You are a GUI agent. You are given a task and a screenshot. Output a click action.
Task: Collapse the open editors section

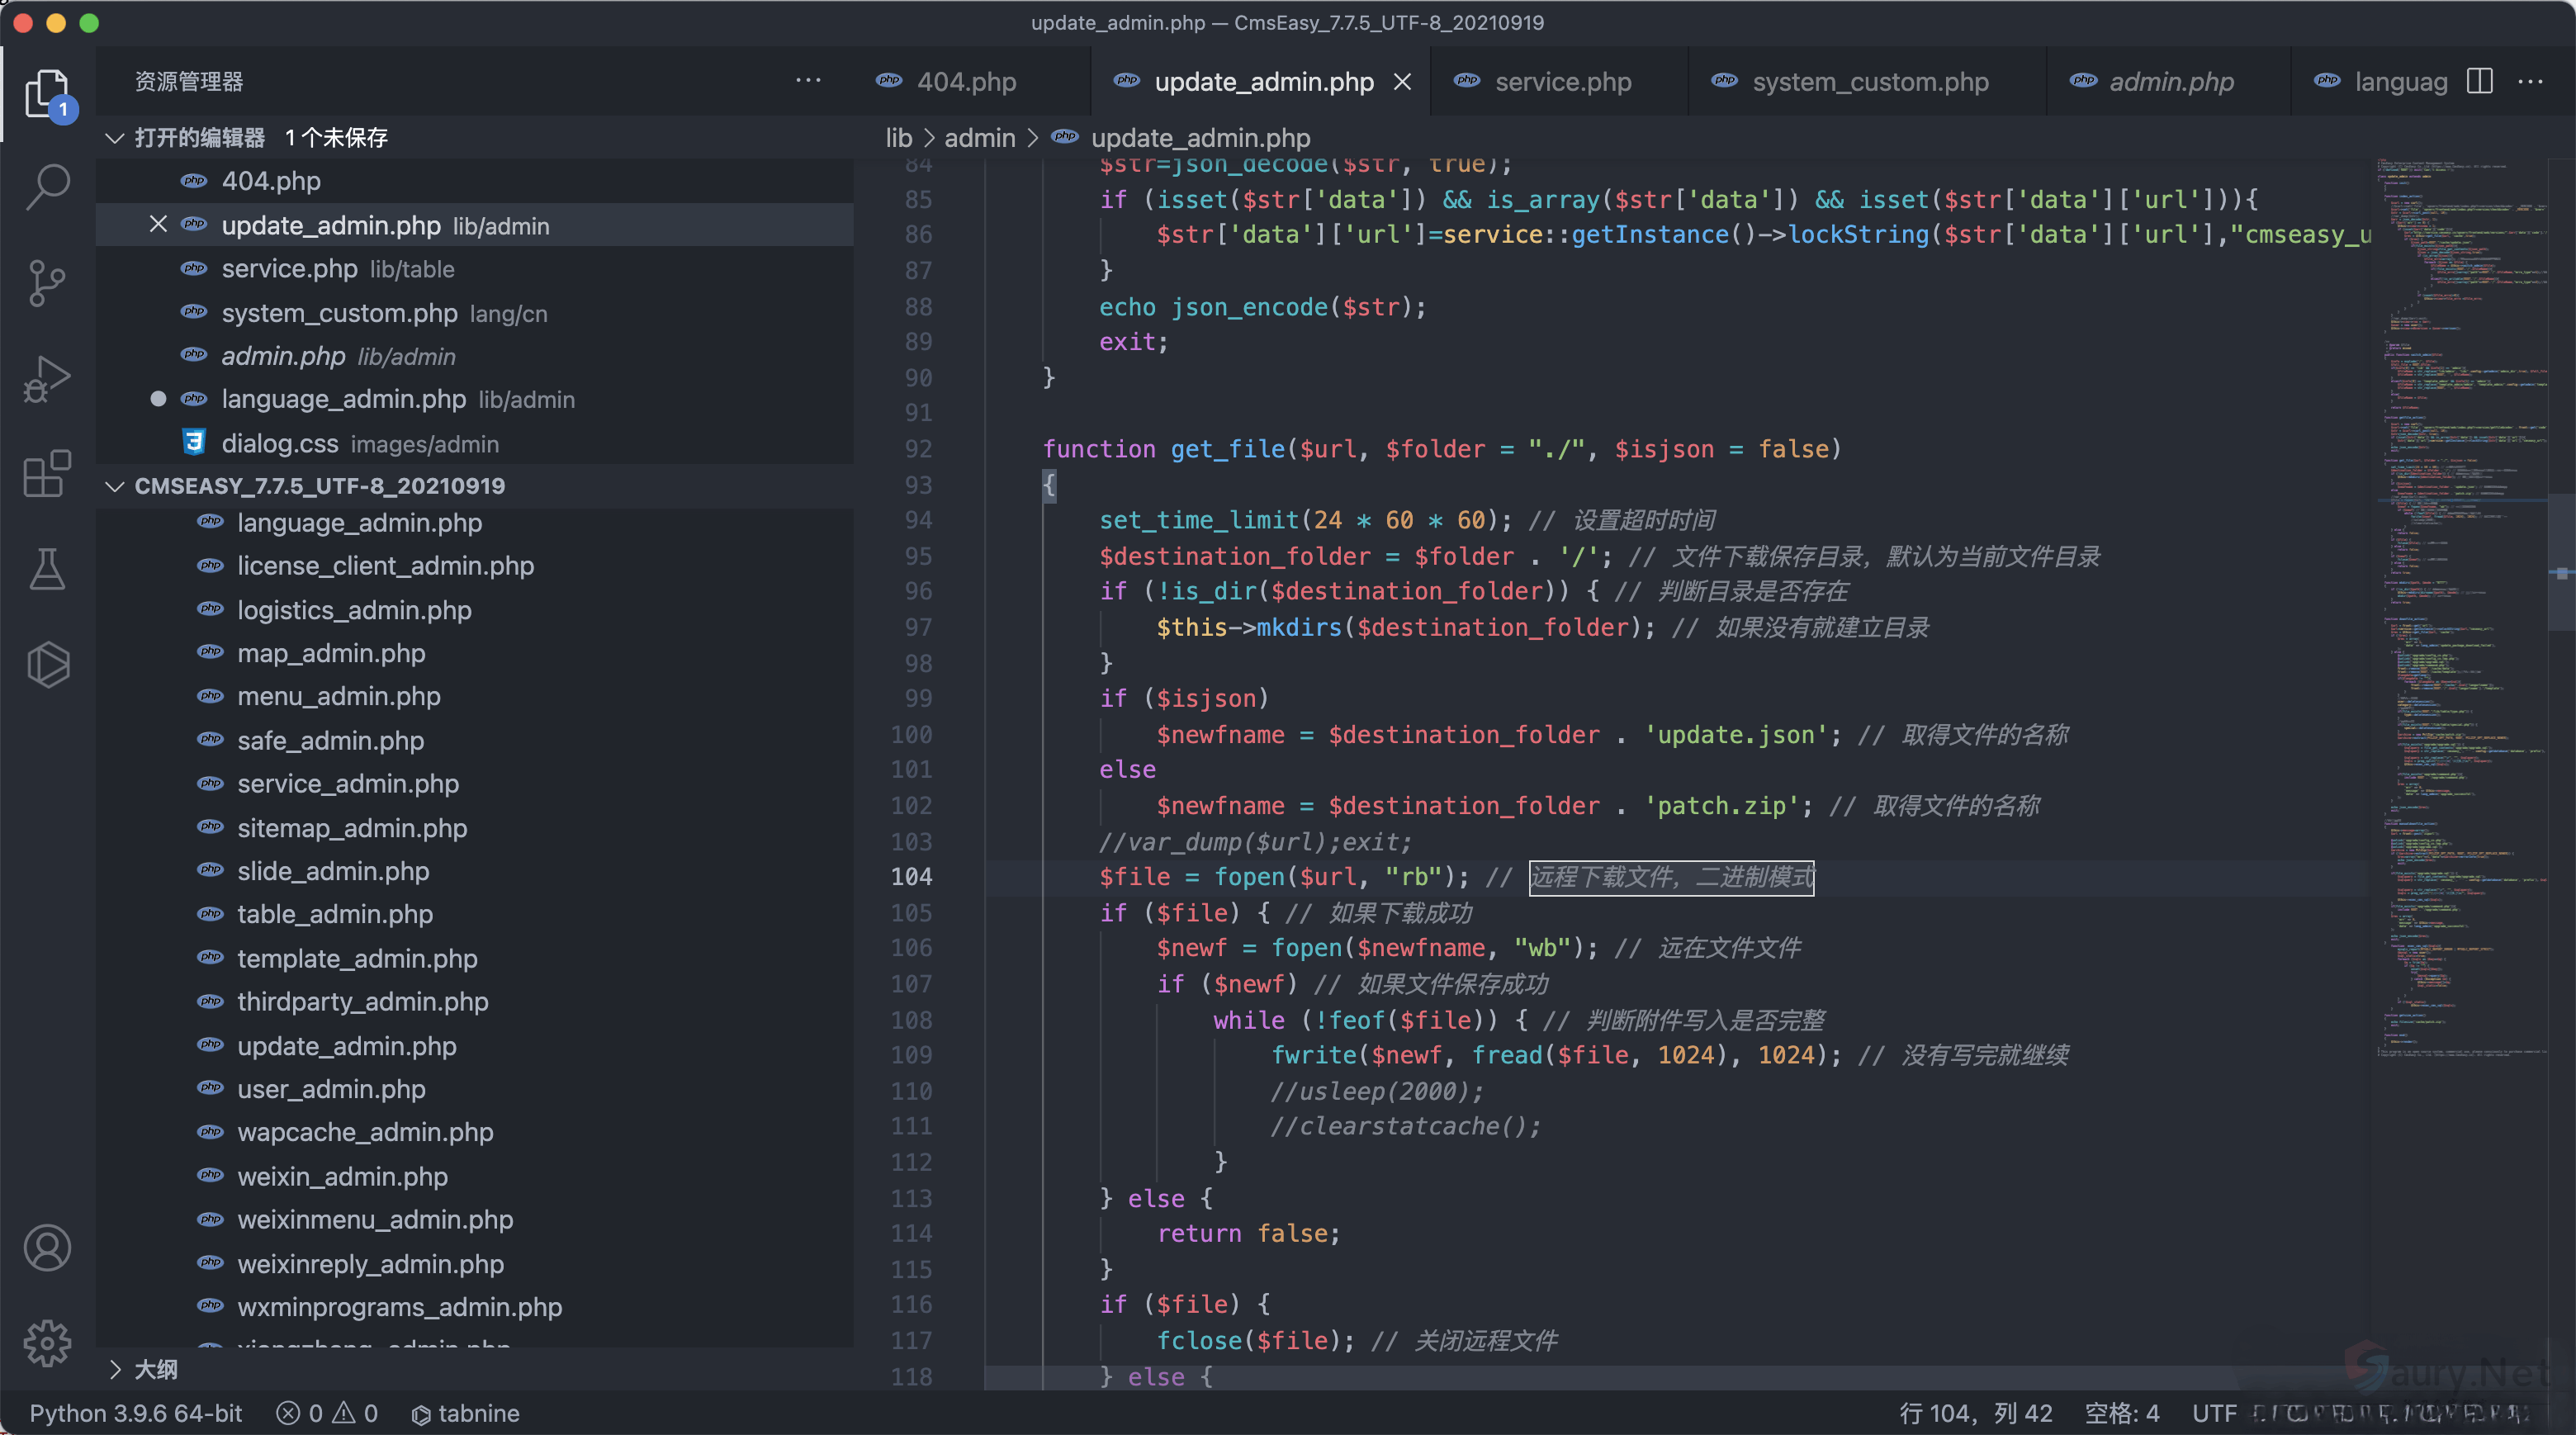click(115, 138)
